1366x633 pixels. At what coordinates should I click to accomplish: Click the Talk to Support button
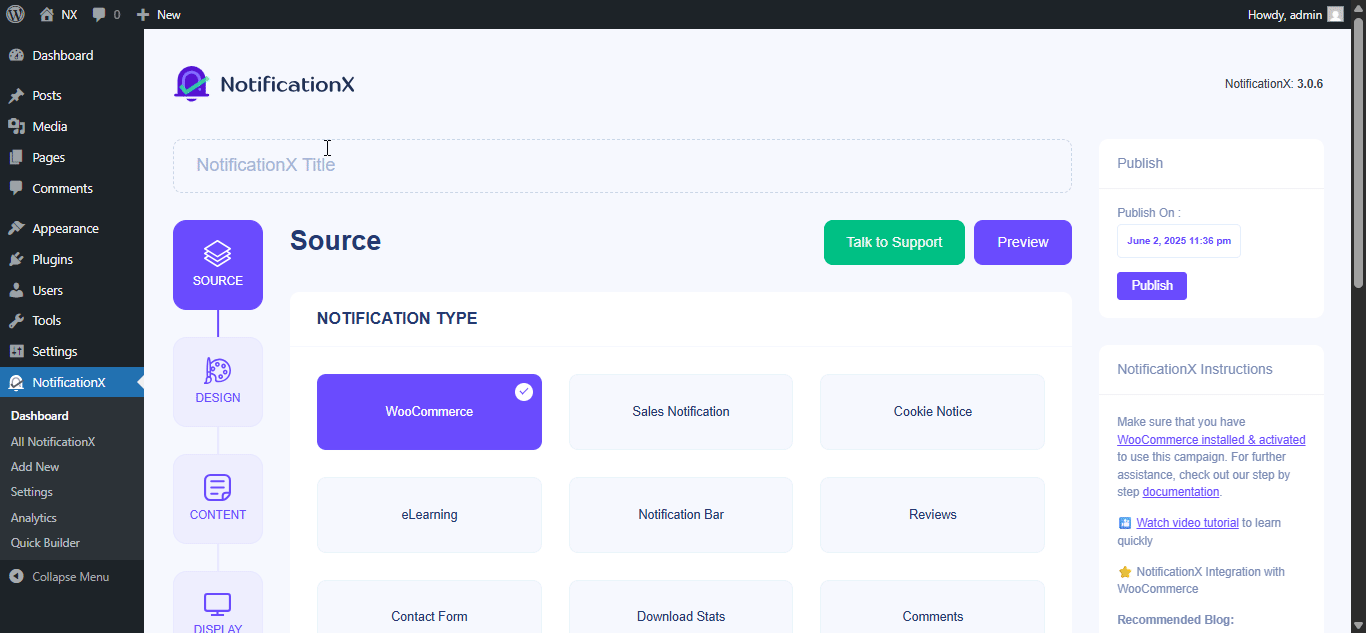(x=894, y=242)
